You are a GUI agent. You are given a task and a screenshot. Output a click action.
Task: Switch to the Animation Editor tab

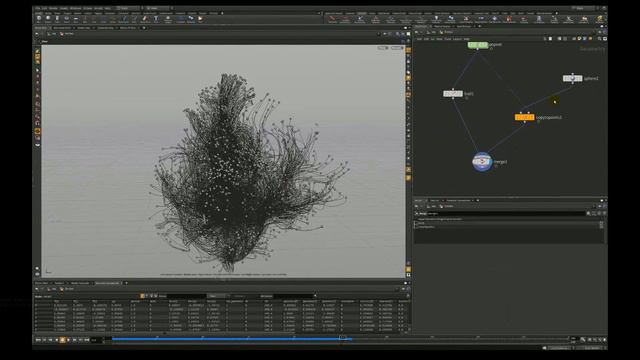[62, 28]
